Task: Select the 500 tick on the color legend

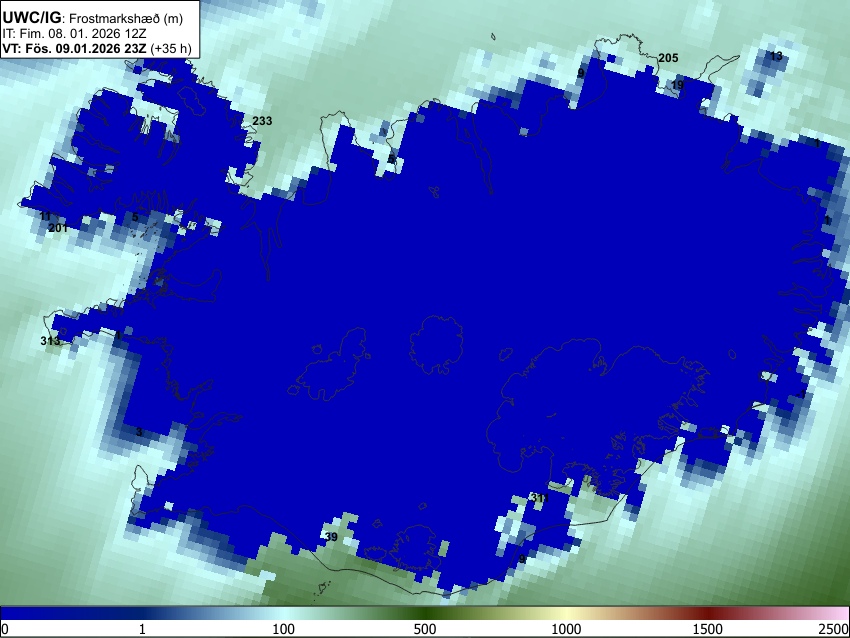Action: [x=424, y=629]
